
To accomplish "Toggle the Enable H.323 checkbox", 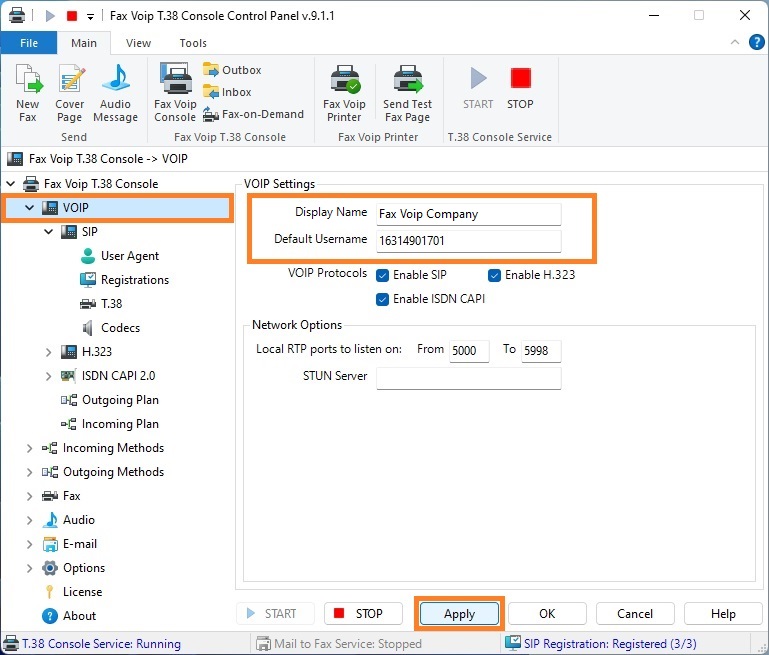I will (x=494, y=275).
